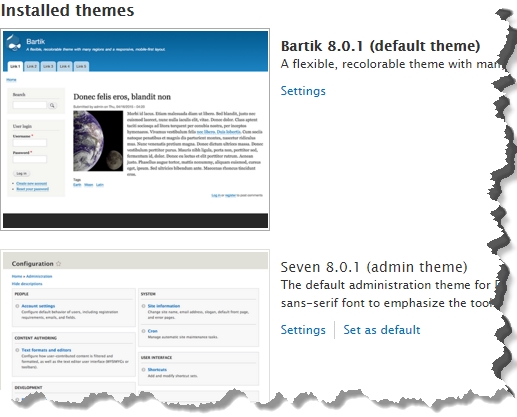Click the Account settings link in Seven preview

pos(38,306)
